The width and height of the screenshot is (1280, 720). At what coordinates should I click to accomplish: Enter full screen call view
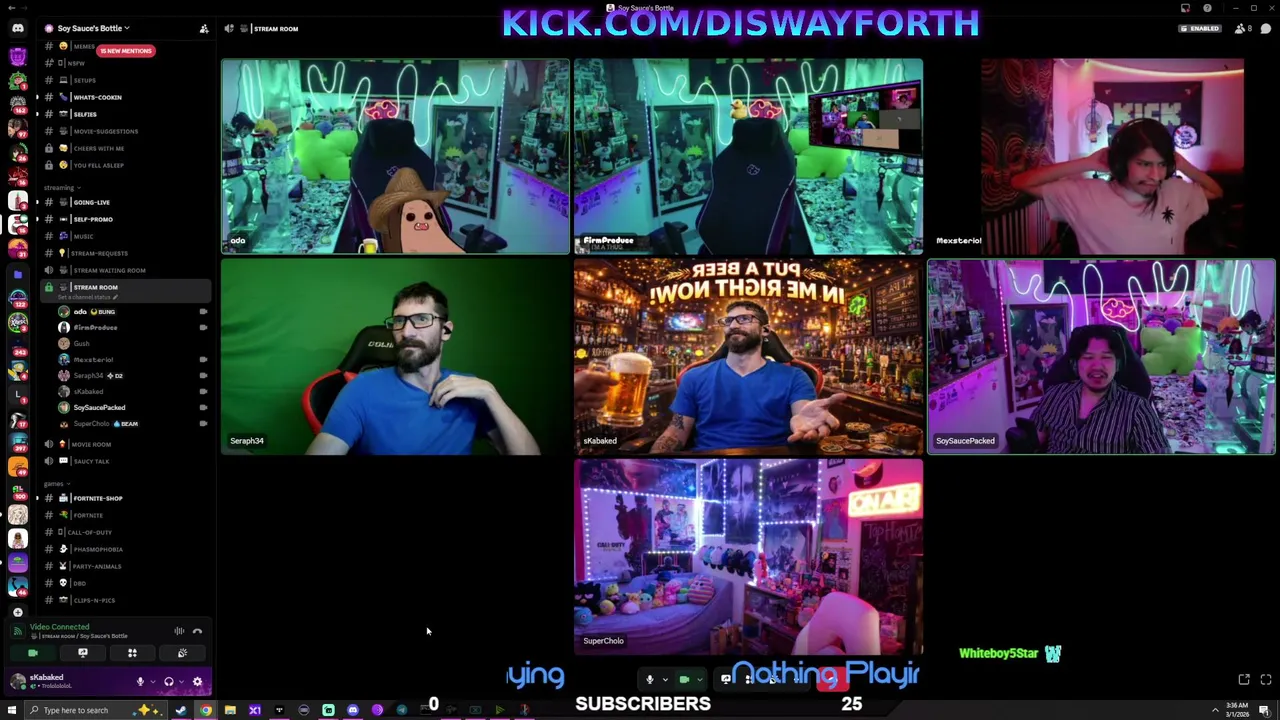pos(1266,680)
